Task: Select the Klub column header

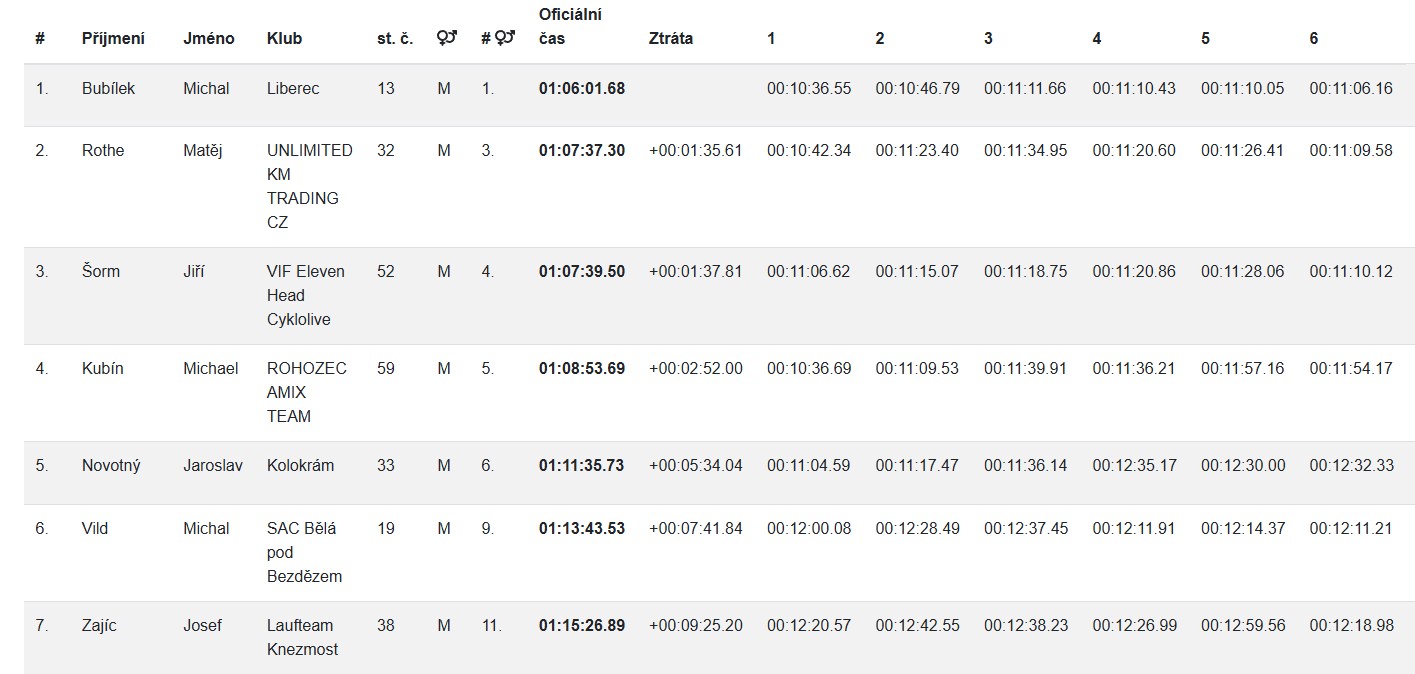Action: click(x=284, y=38)
